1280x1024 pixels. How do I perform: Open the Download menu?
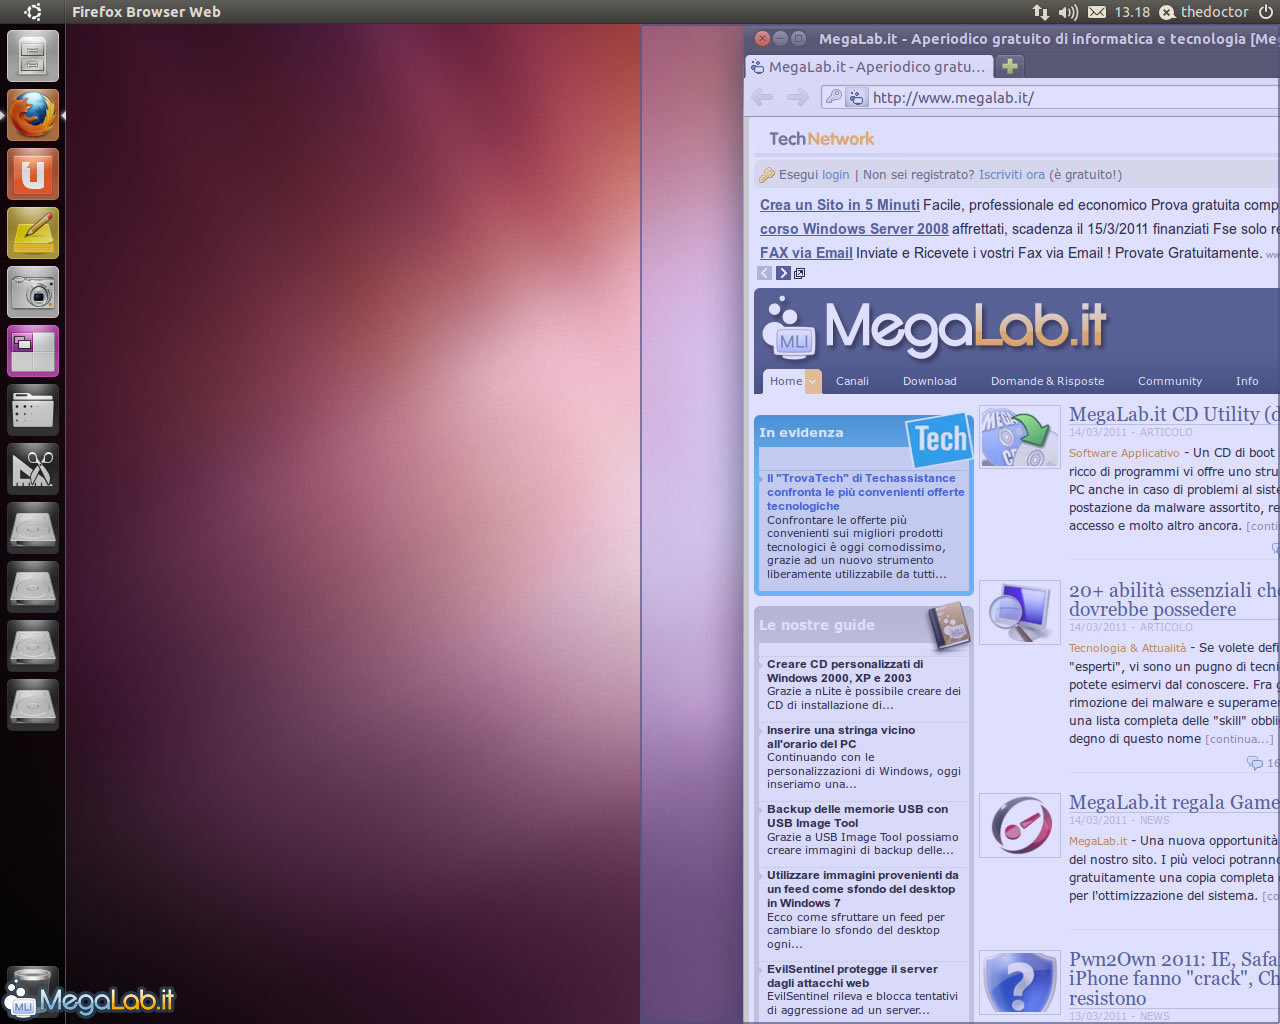[x=930, y=381]
